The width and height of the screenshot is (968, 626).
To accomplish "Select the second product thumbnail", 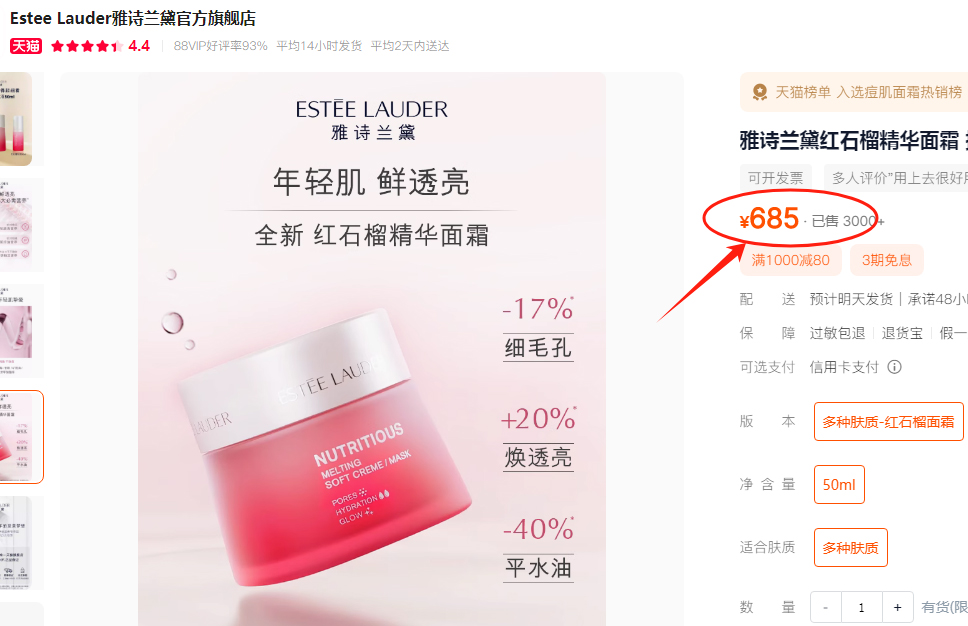I will [22, 225].
